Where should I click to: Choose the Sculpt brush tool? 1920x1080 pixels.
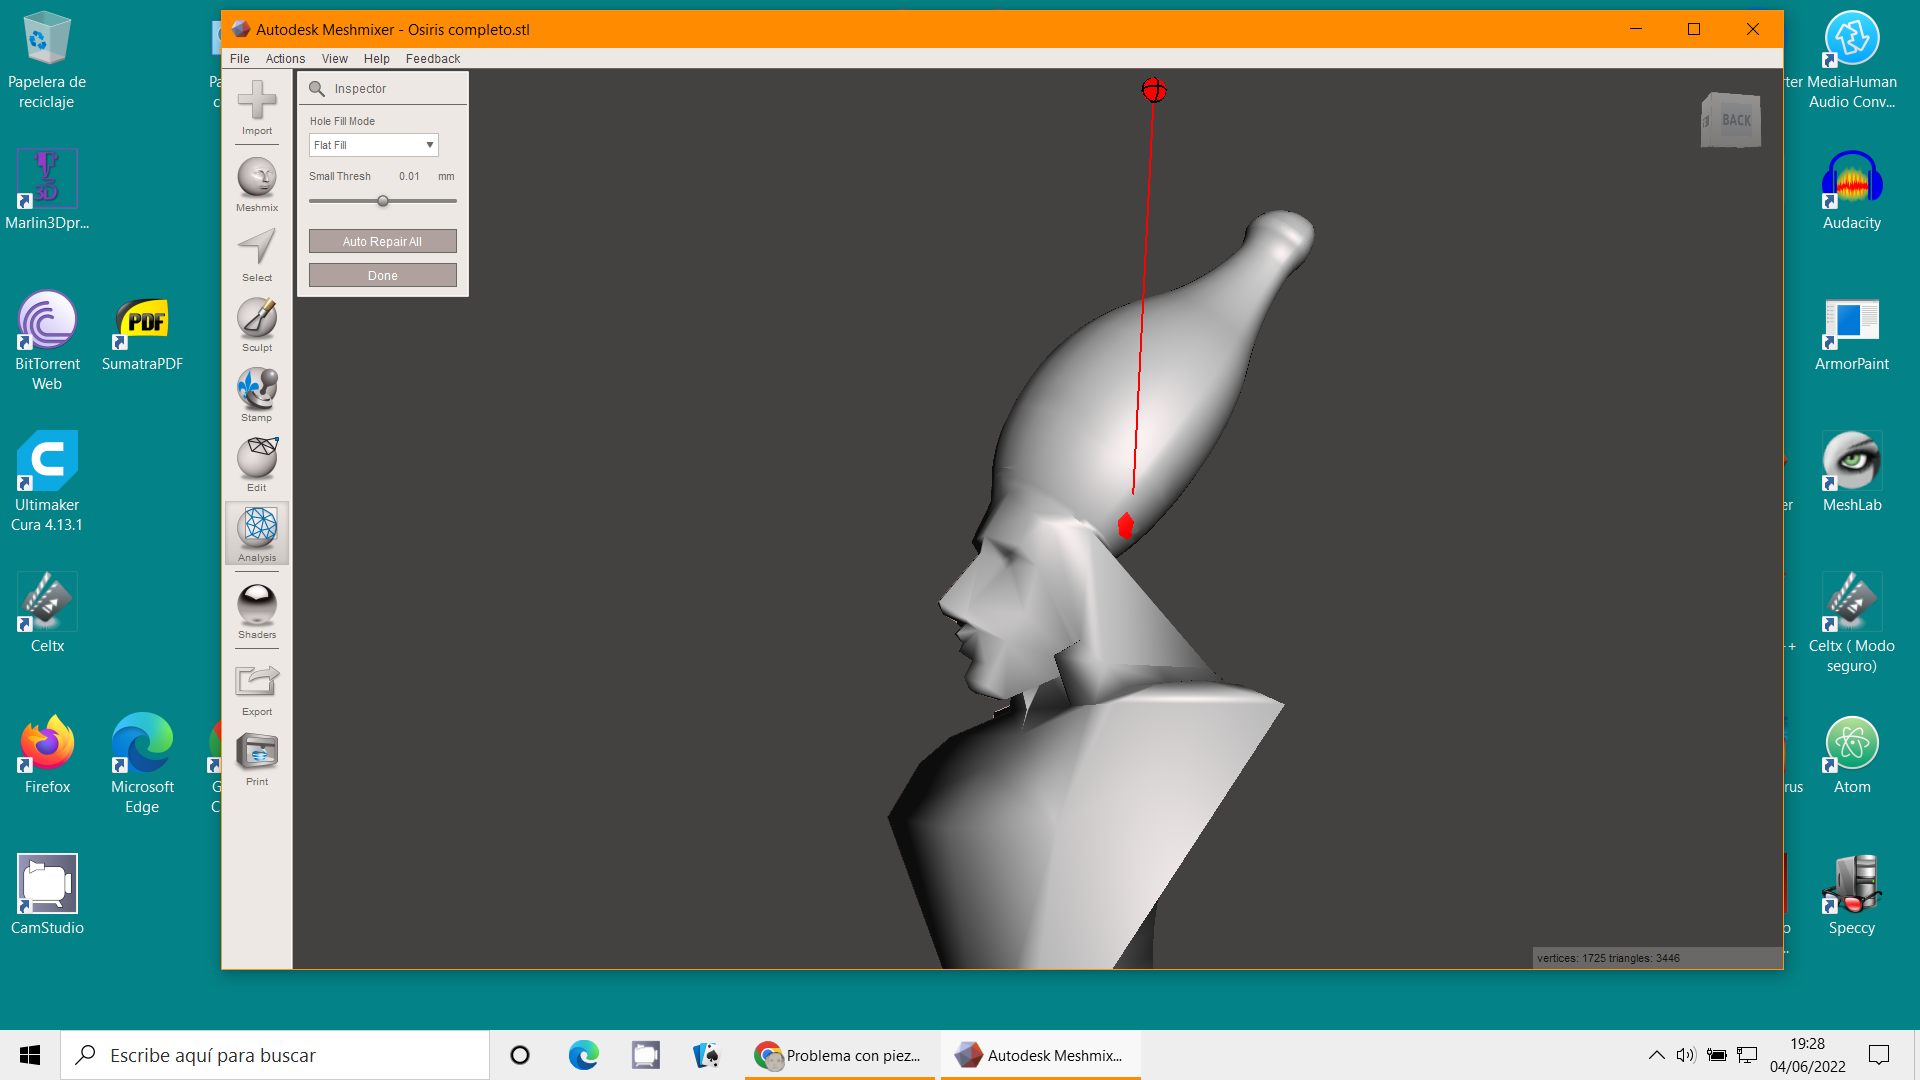click(x=257, y=319)
